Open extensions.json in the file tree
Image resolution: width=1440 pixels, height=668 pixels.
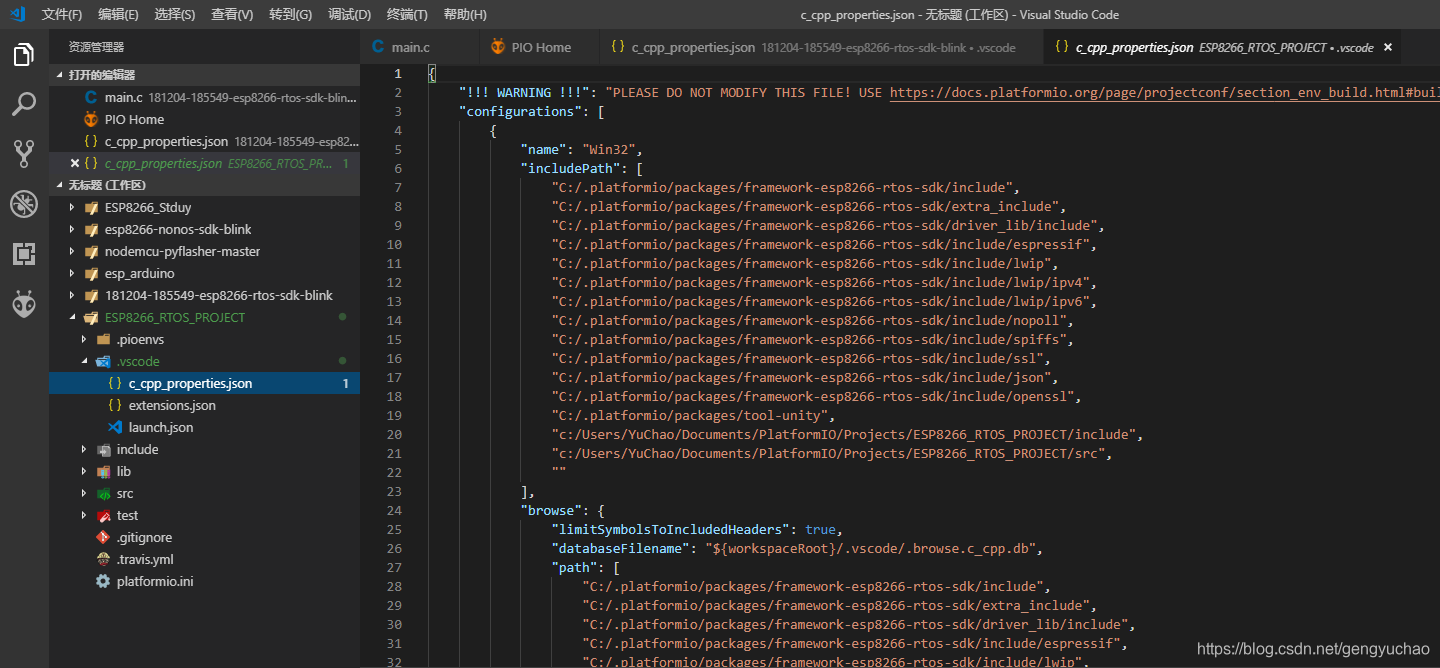coord(172,405)
